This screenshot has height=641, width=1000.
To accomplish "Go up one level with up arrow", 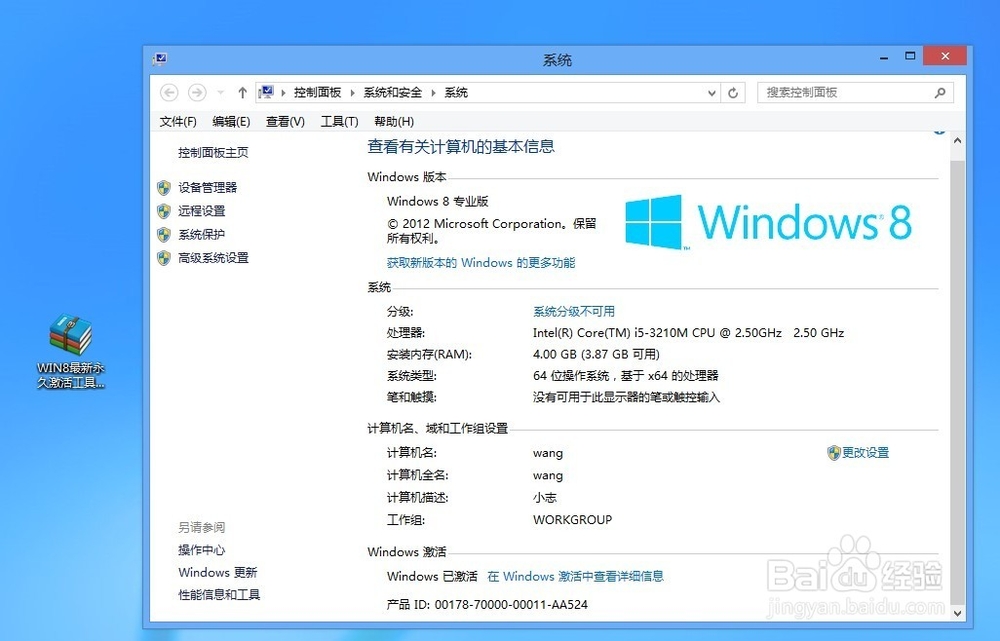I will [242, 92].
